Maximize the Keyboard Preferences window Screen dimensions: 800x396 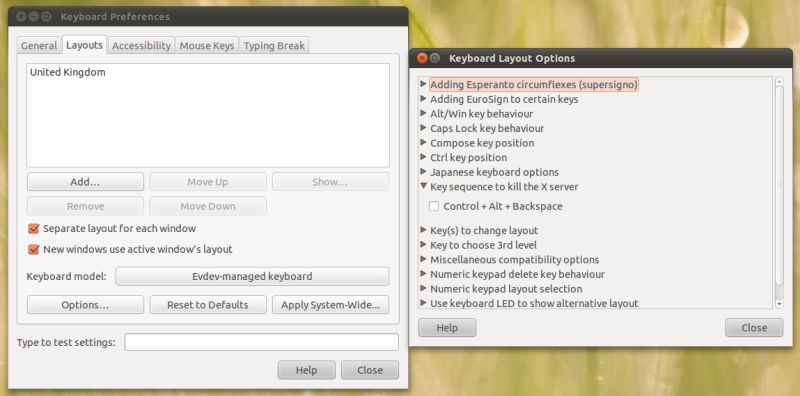pyautogui.click(x=46, y=17)
